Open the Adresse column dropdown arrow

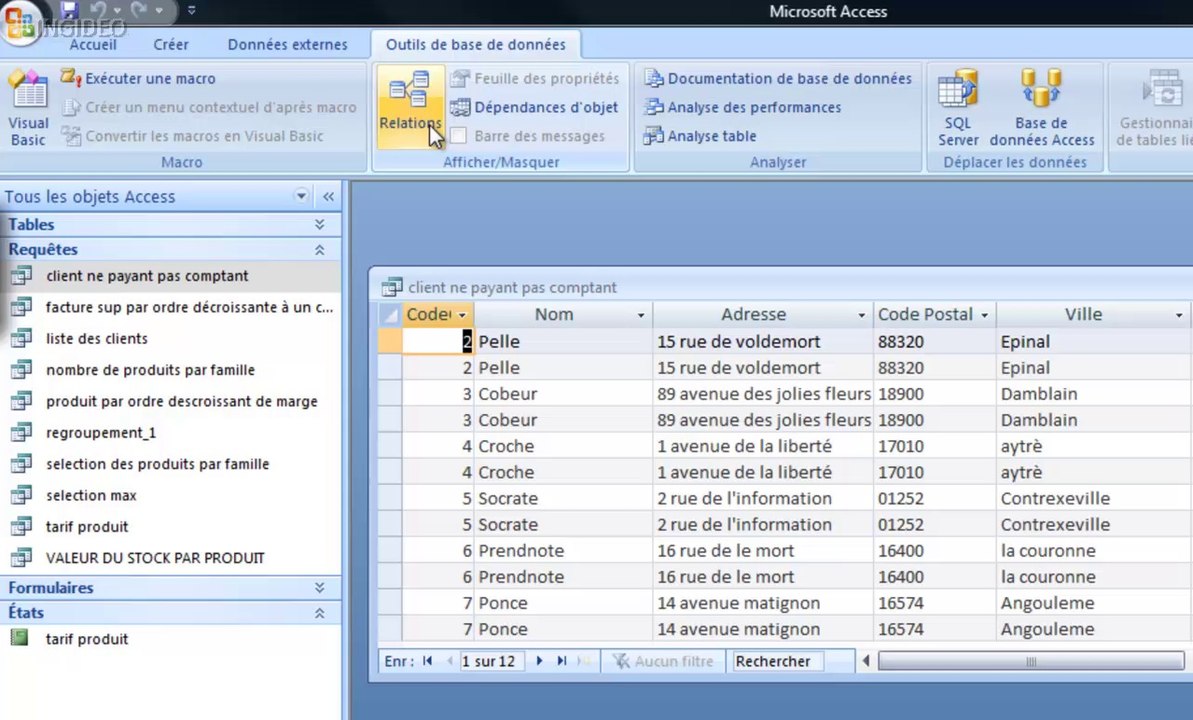click(x=861, y=315)
